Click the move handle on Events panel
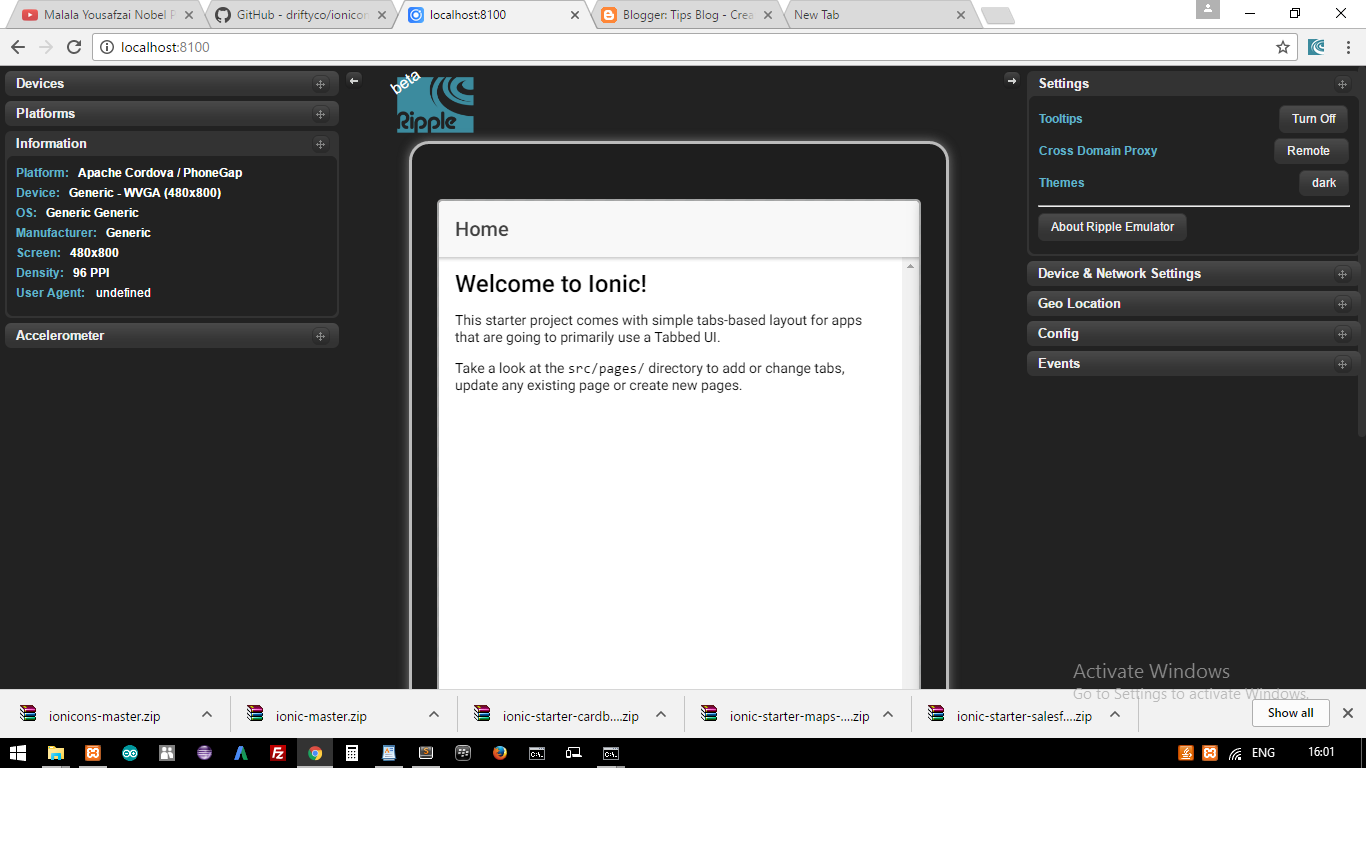Screen dimensions: 1366x841 tap(1342, 364)
